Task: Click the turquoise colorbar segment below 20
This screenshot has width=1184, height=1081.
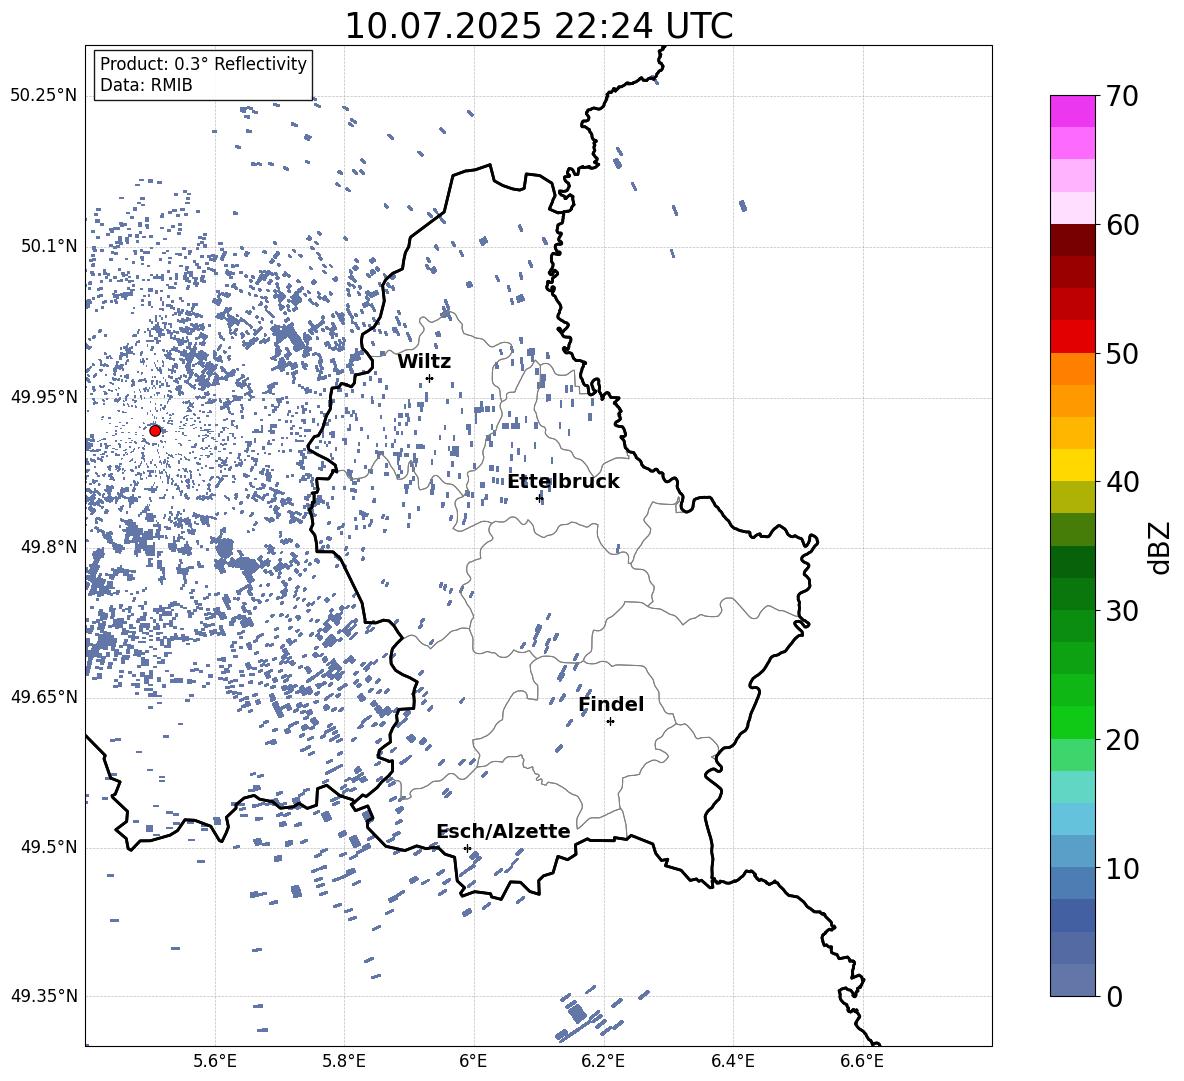Action: pos(1072,787)
